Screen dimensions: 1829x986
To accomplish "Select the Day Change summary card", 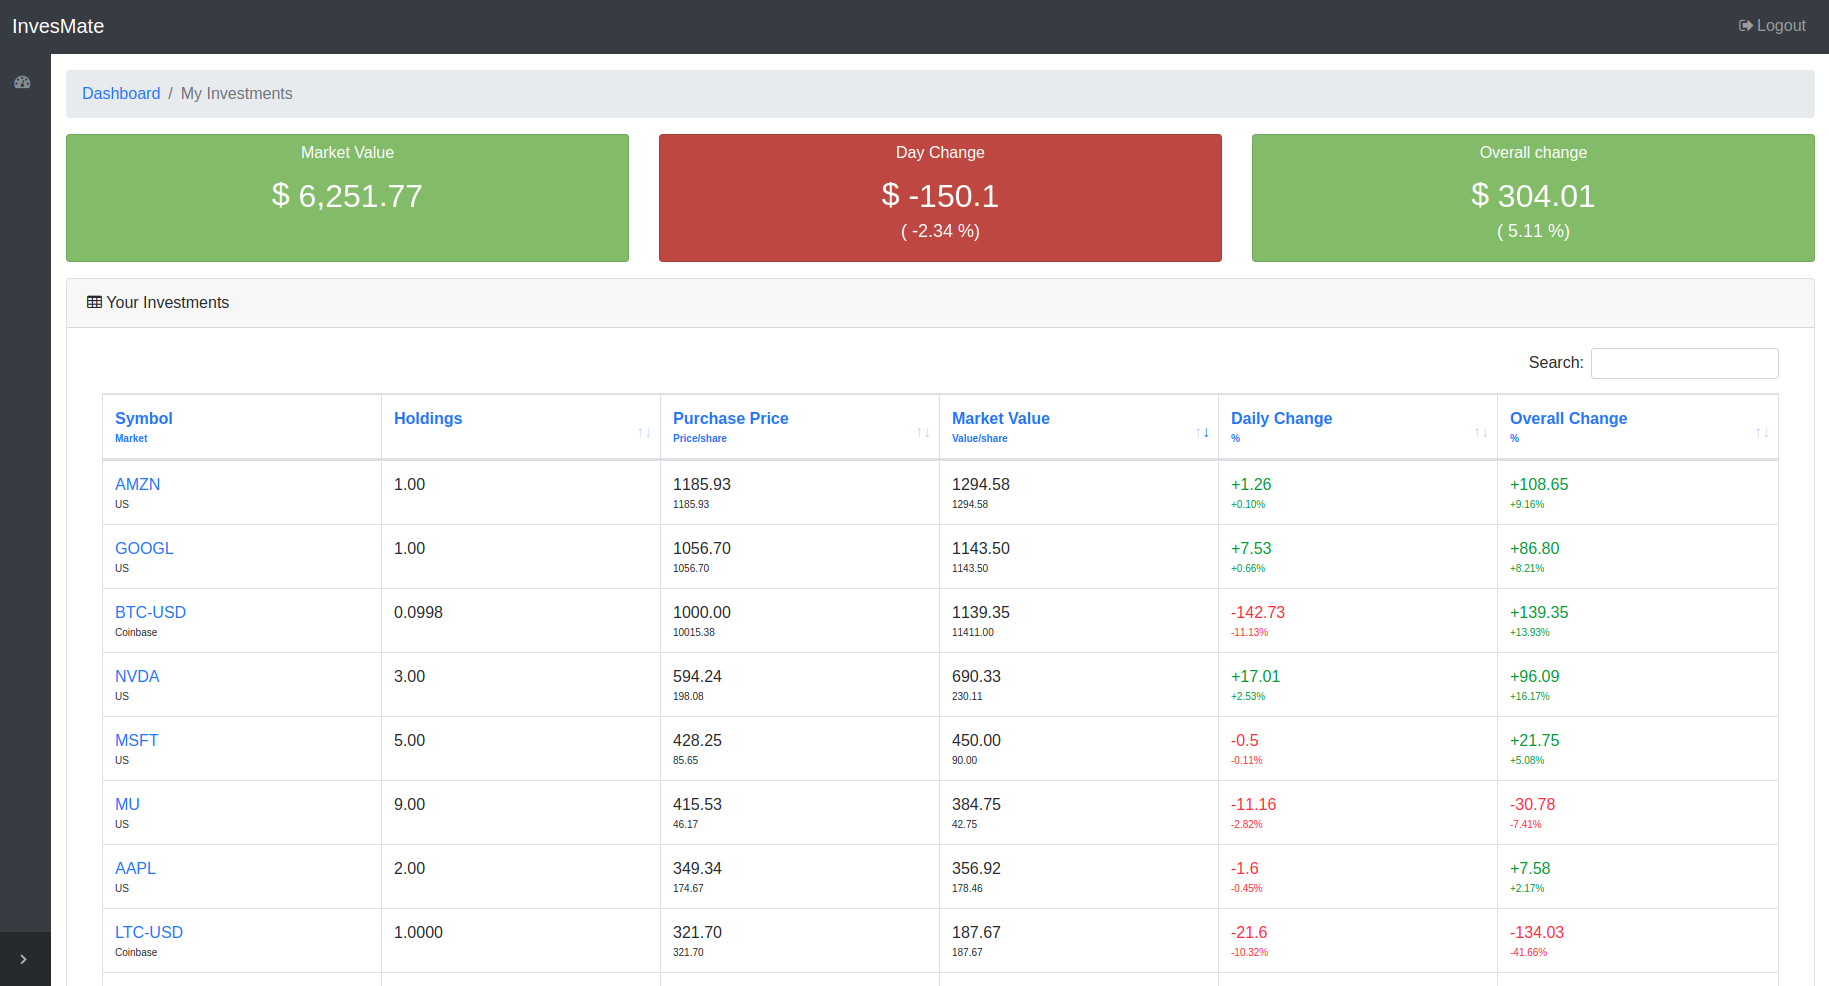I will (x=940, y=198).
